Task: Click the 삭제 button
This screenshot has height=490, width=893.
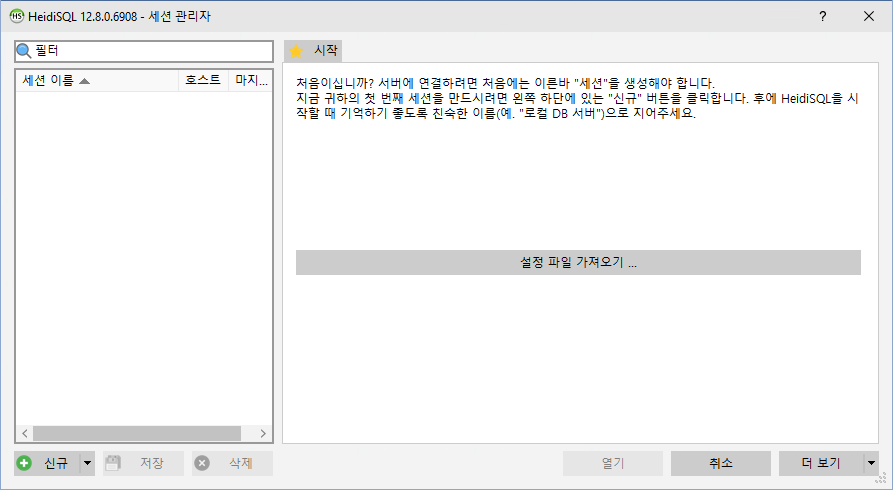Action: pos(232,463)
